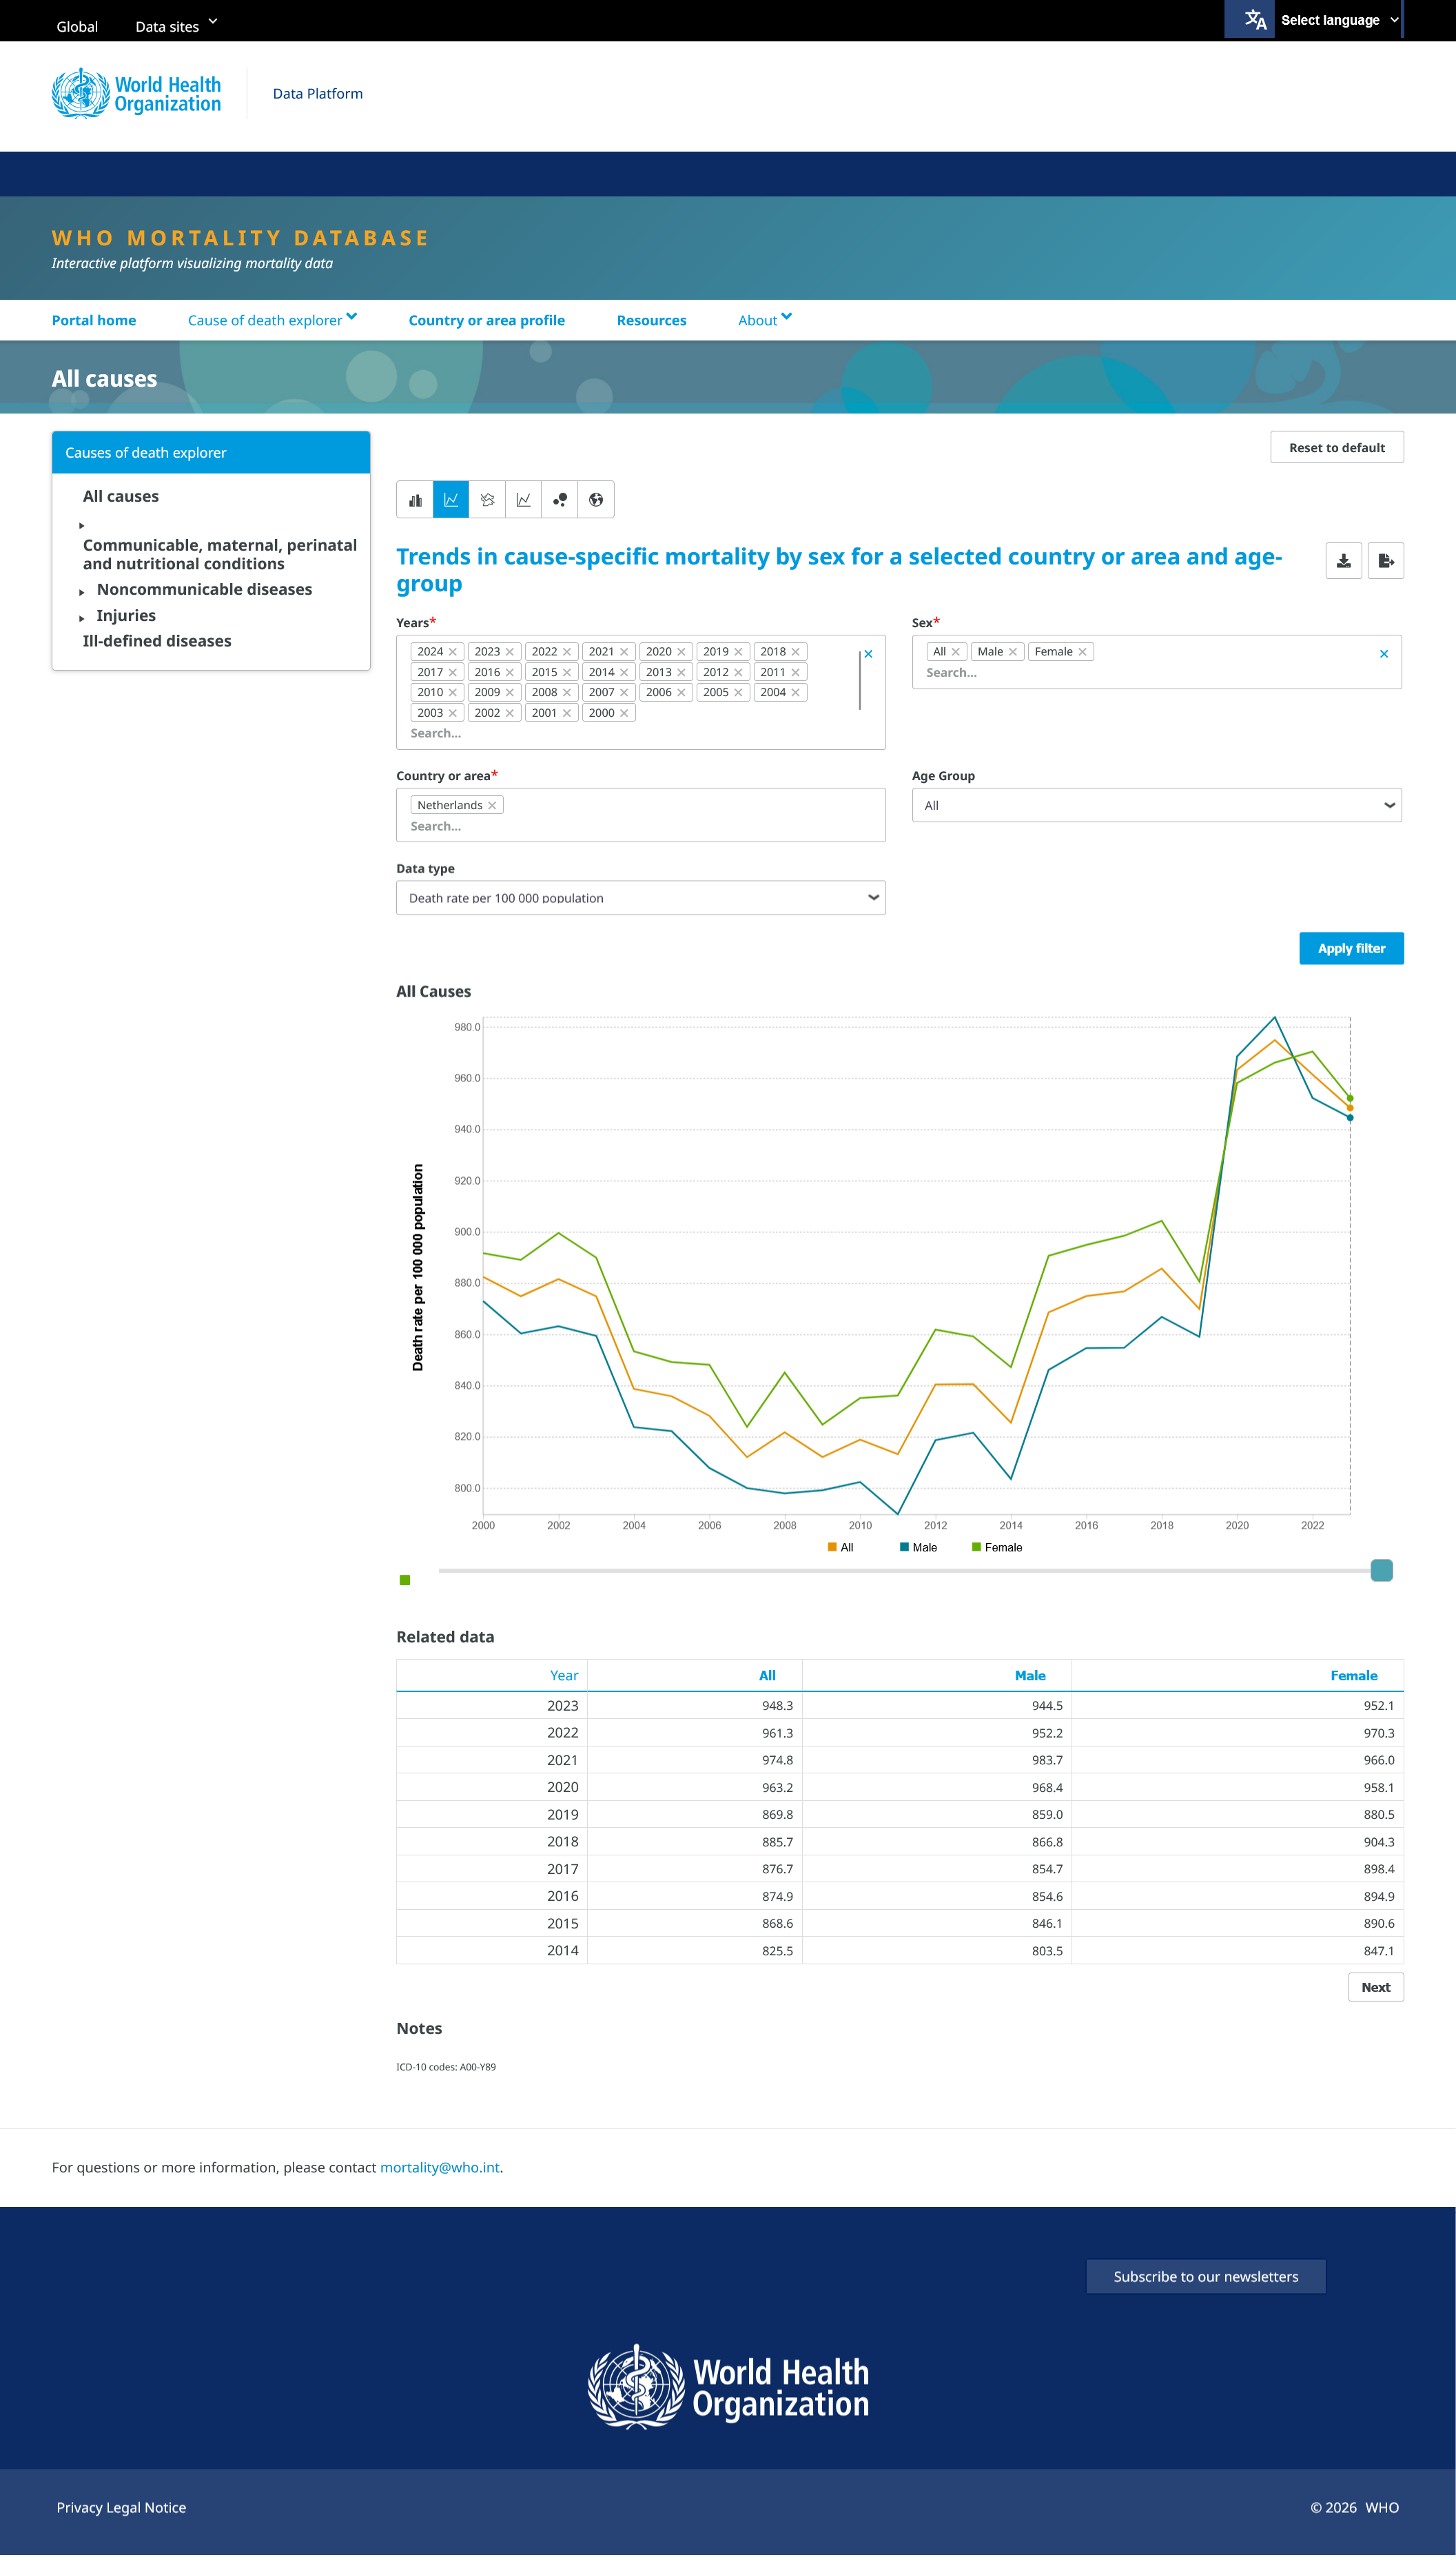Go to Country or area profile

point(487,320)
